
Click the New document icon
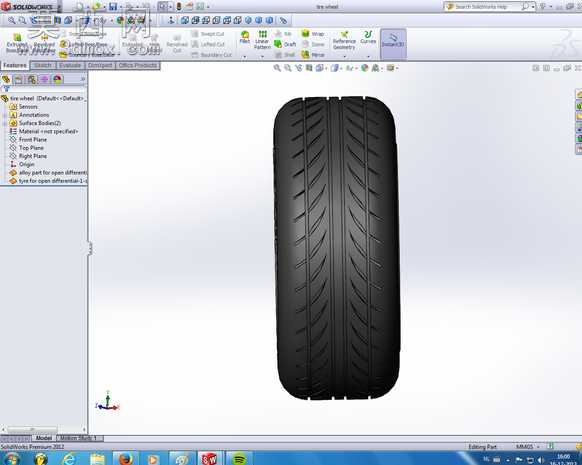79,6
